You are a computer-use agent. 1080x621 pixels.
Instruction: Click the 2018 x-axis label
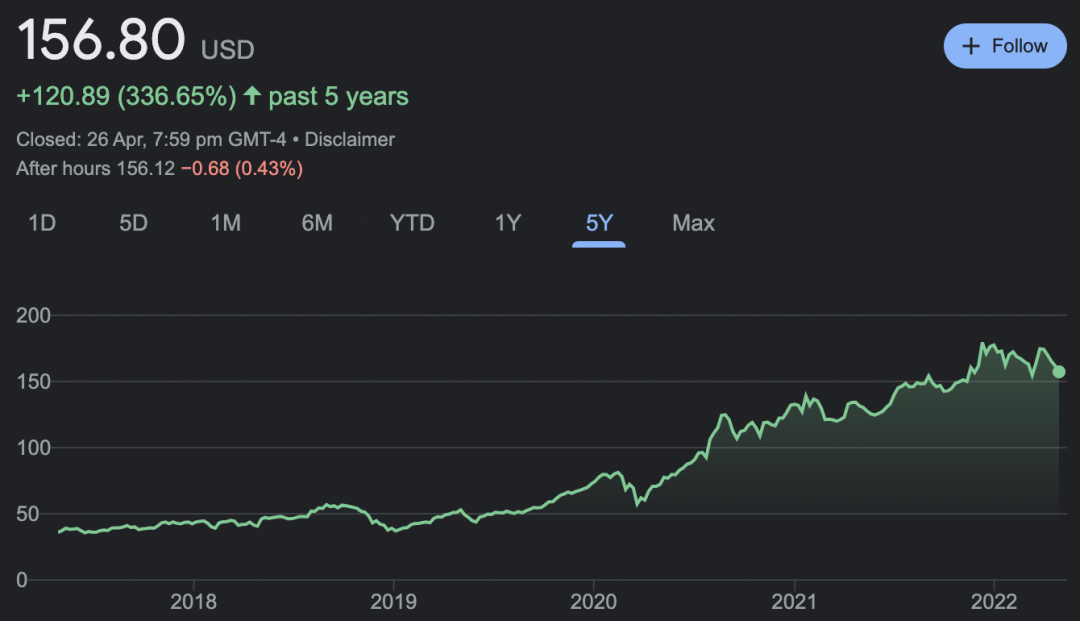point(194,602)
